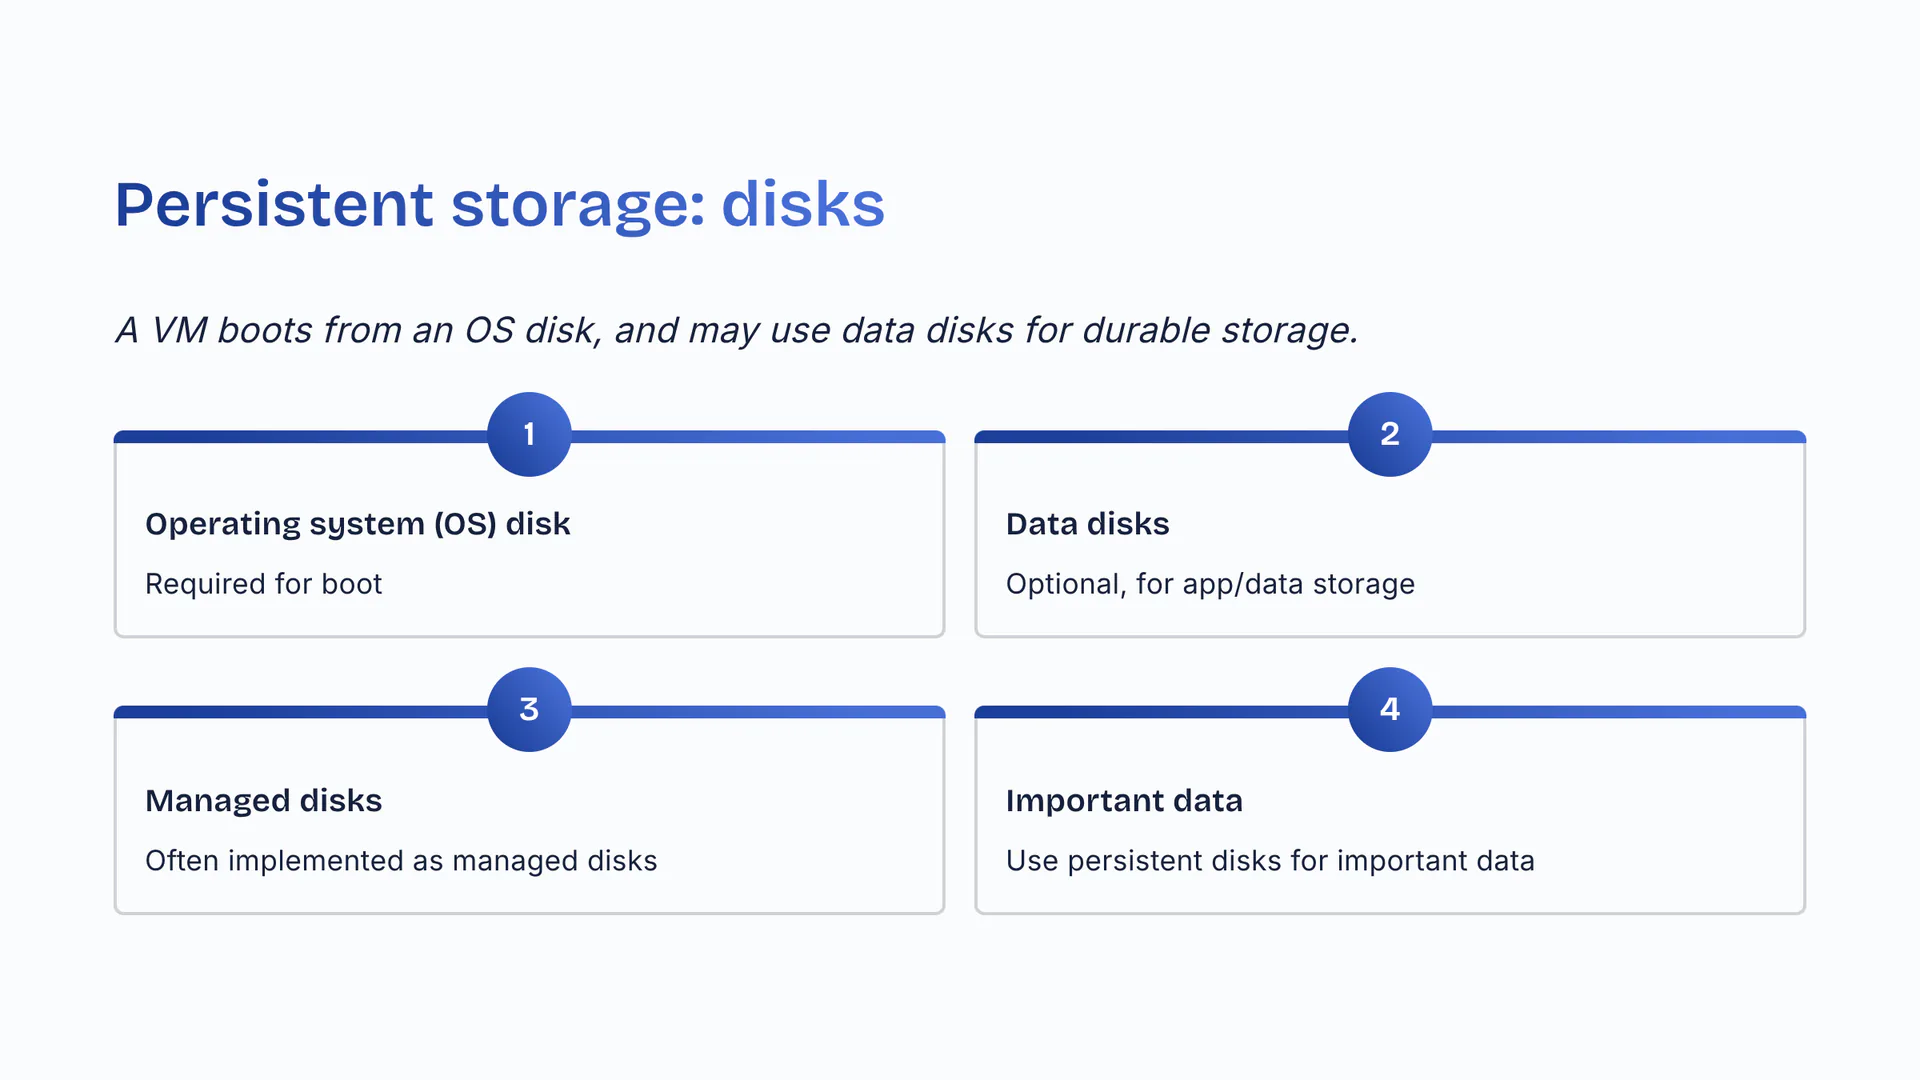Click the number 1 circle badge

pos(529,434)
